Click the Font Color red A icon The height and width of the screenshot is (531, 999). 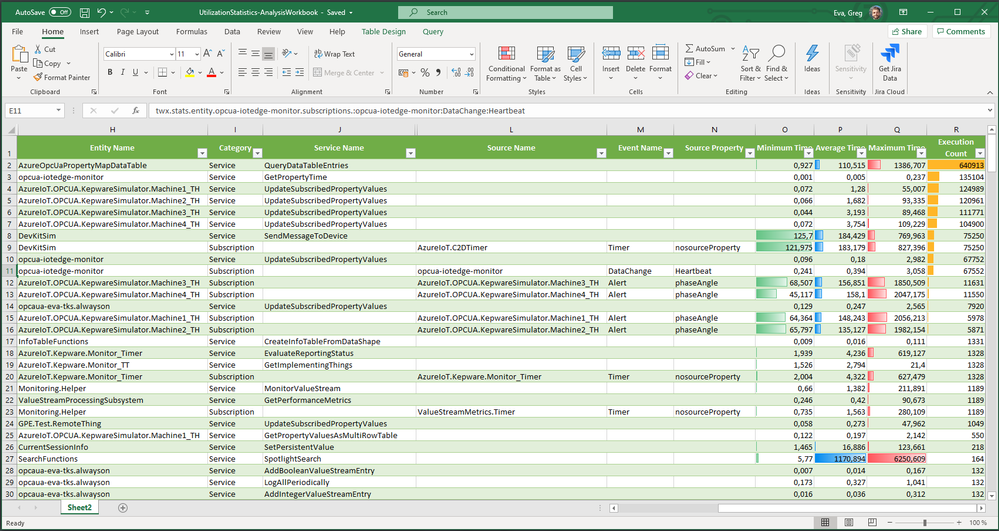click(212, 73)
